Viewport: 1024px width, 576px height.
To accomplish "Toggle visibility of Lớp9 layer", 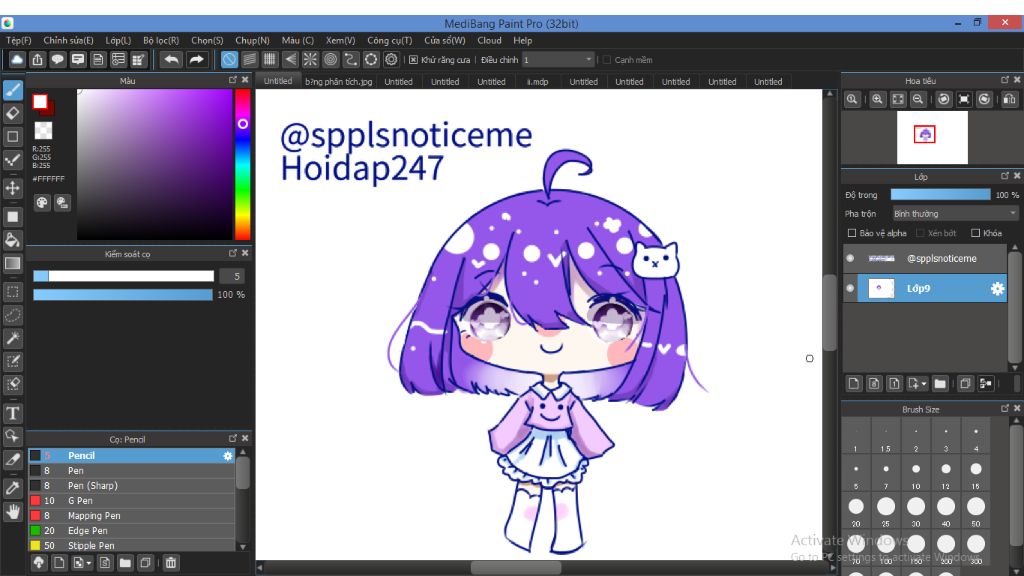I will 850,289.
